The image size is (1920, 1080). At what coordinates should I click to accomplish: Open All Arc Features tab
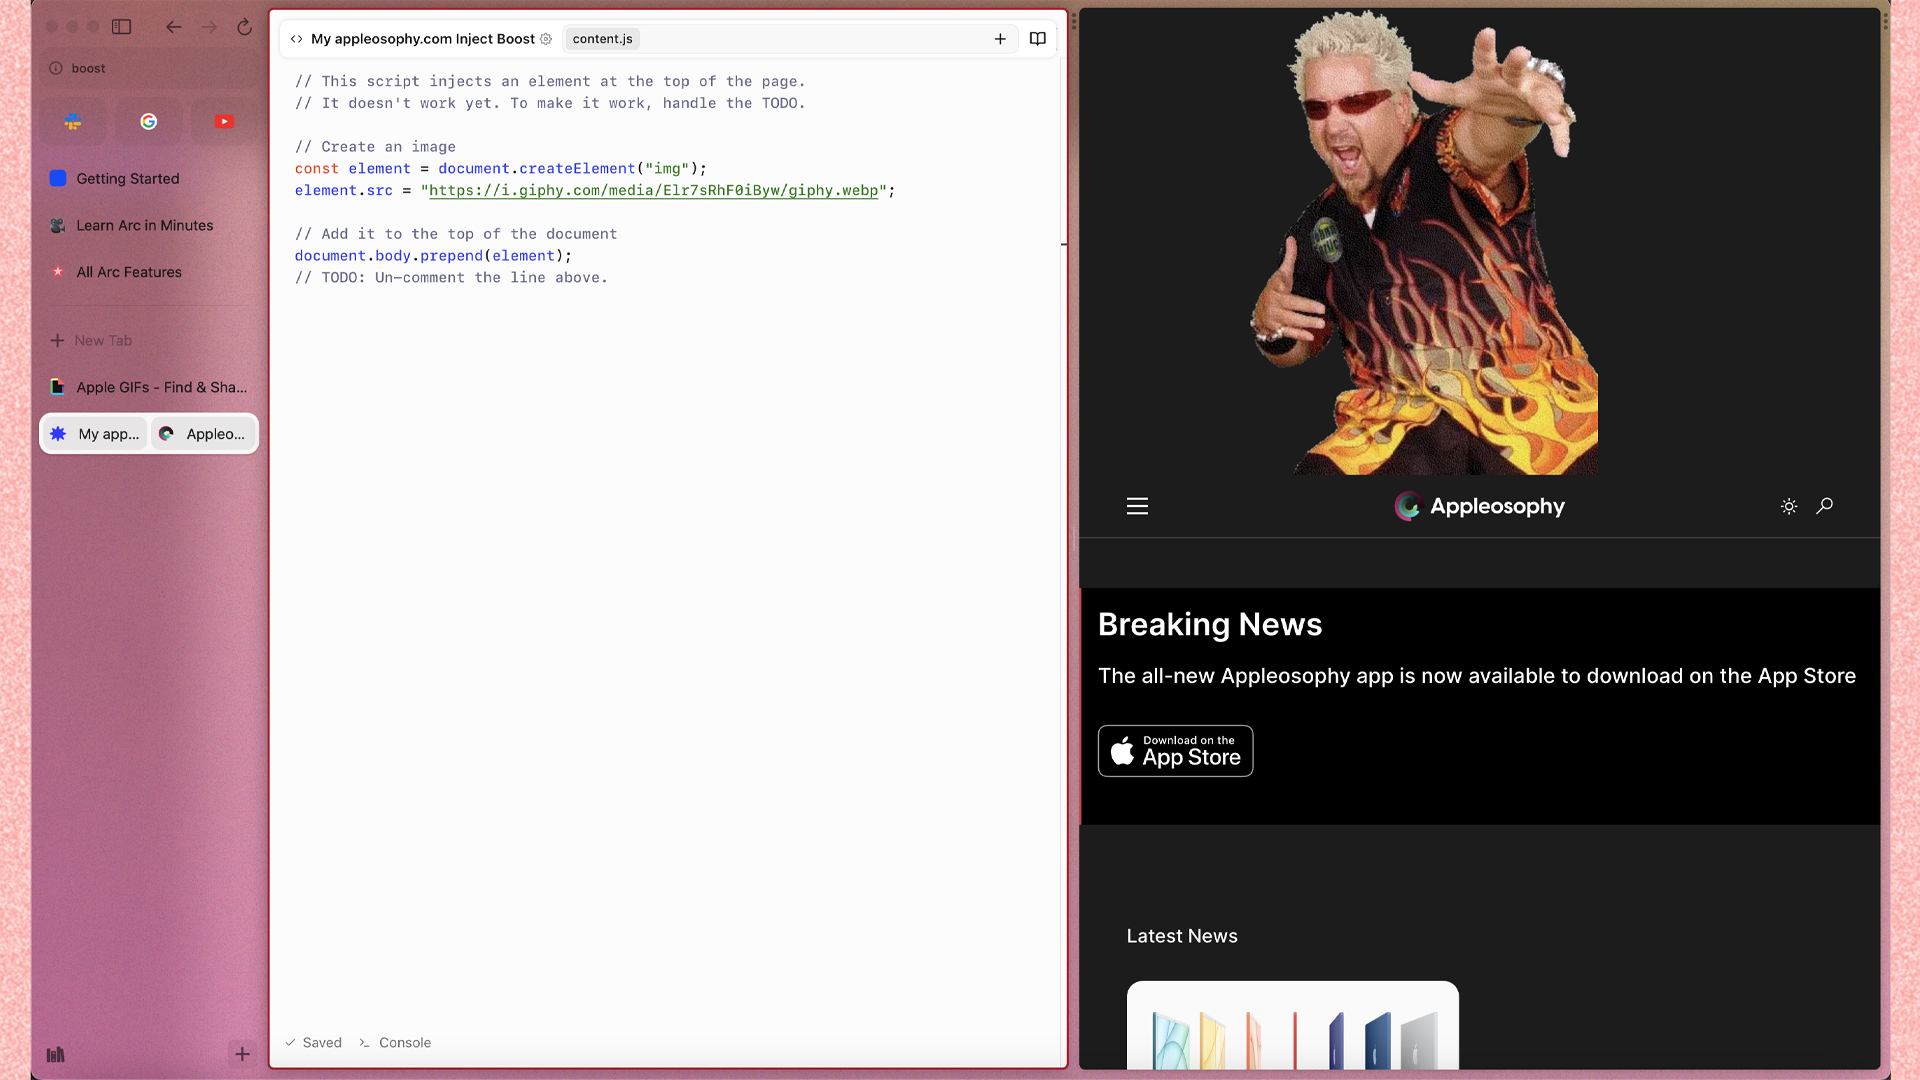149,272
